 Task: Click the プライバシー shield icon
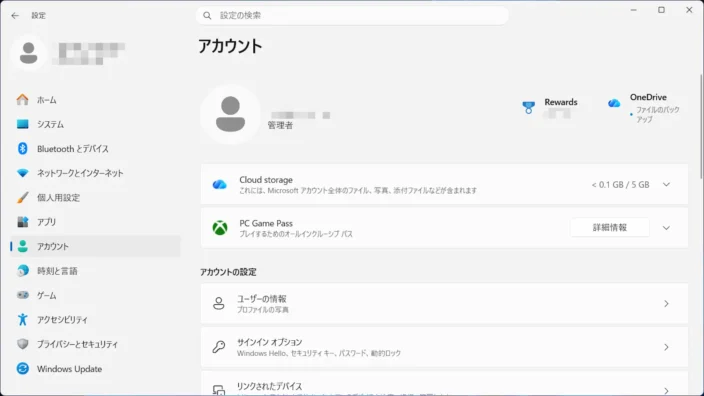coord(22,344)
